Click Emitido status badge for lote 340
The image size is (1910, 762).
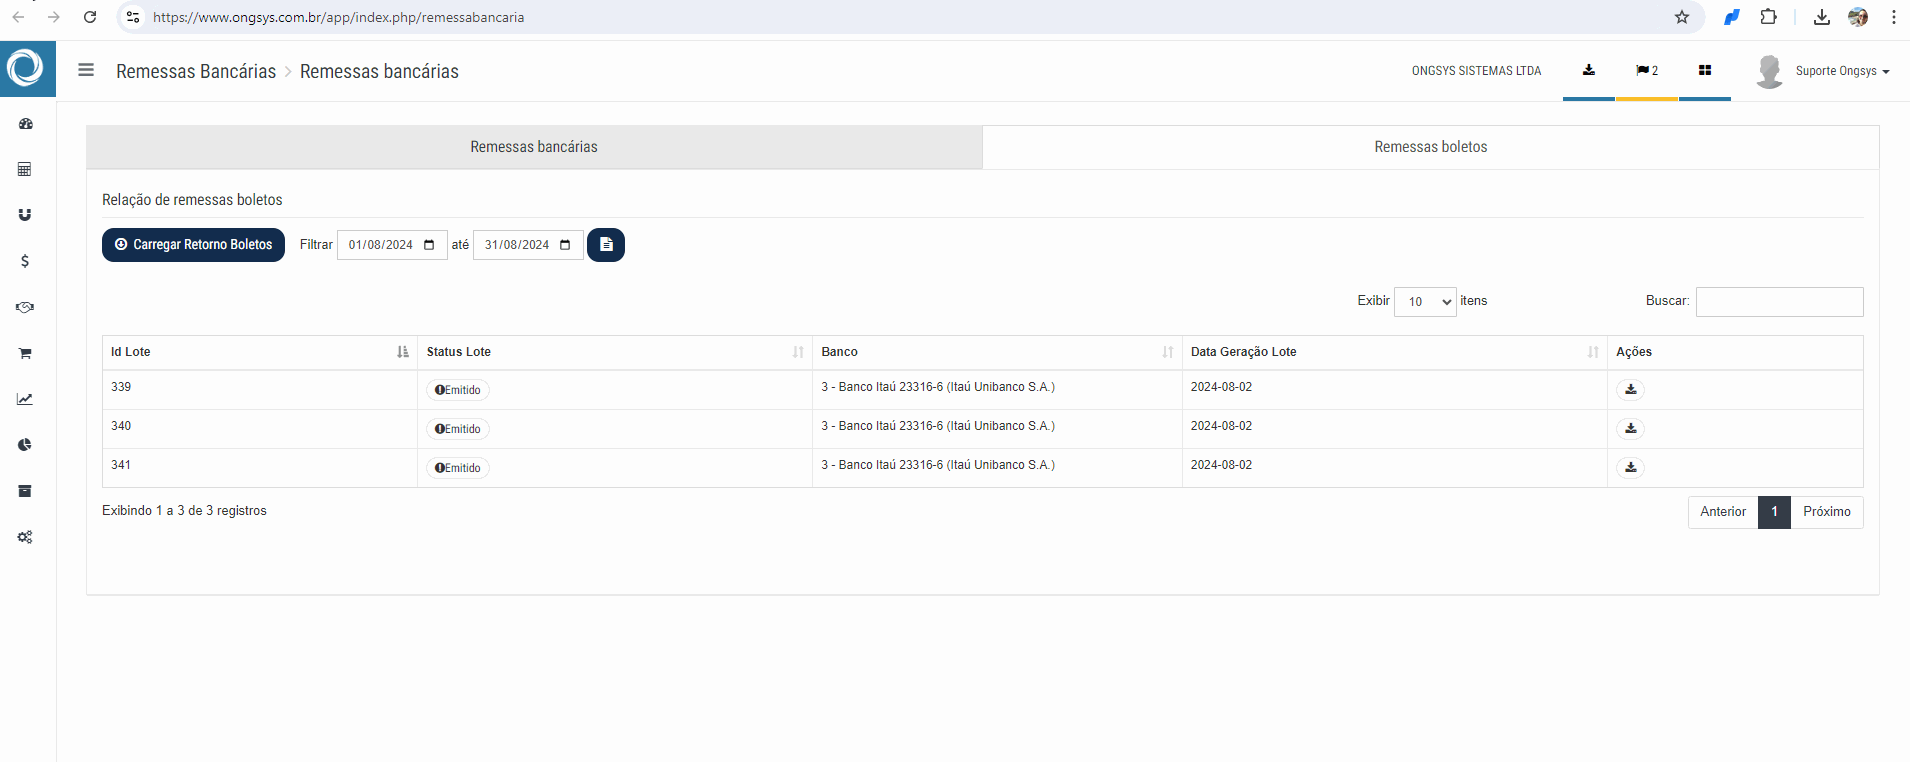458,429
